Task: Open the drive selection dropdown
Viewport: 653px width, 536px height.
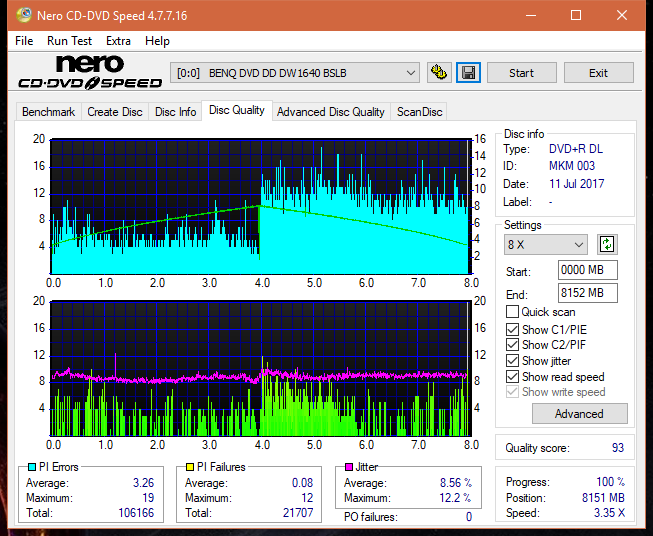Action: (x=295, y=73)
